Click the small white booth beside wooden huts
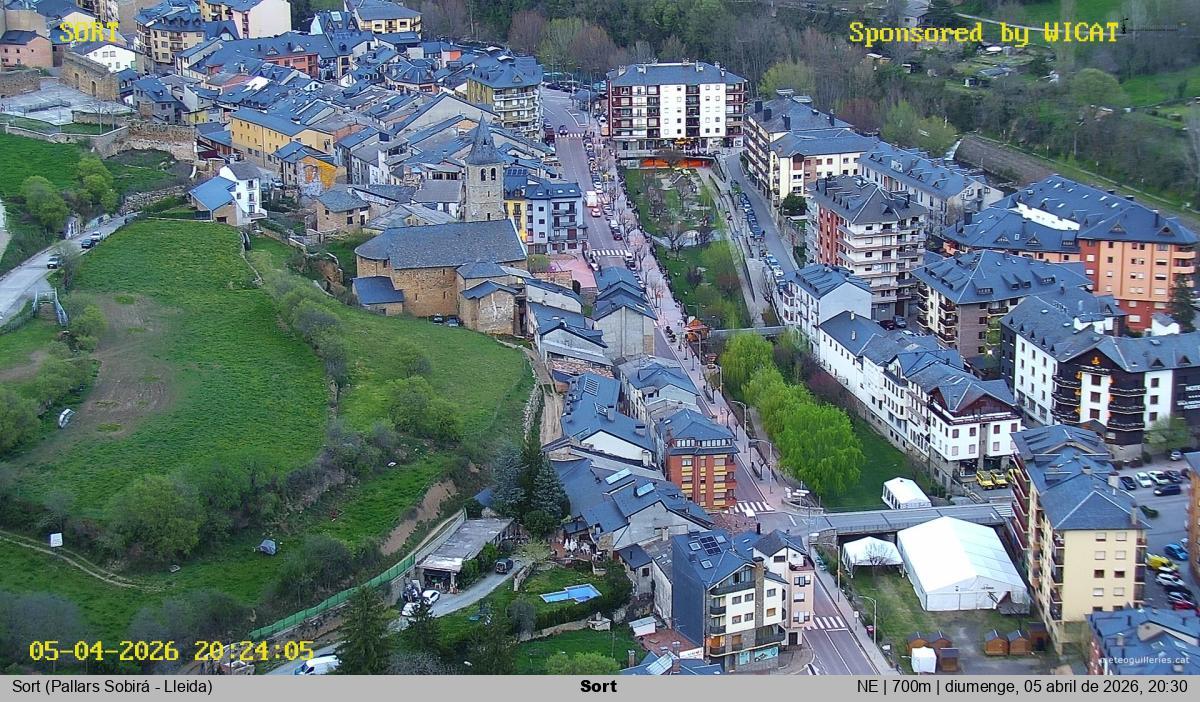The width and height of the screenshot is (1200, 702). point(923,660)
